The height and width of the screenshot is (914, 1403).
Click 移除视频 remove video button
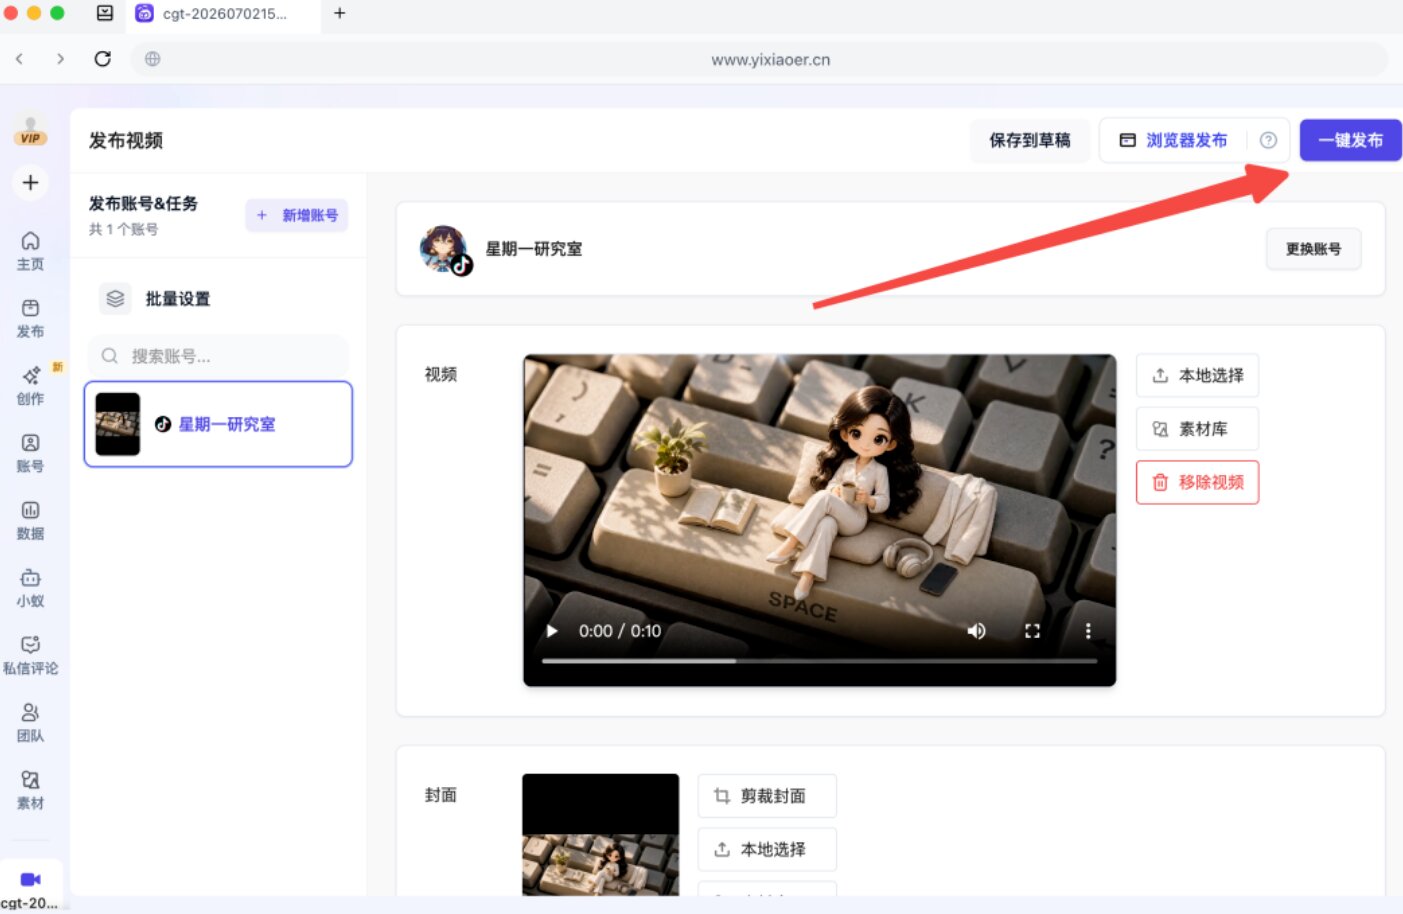(1197, 482)
